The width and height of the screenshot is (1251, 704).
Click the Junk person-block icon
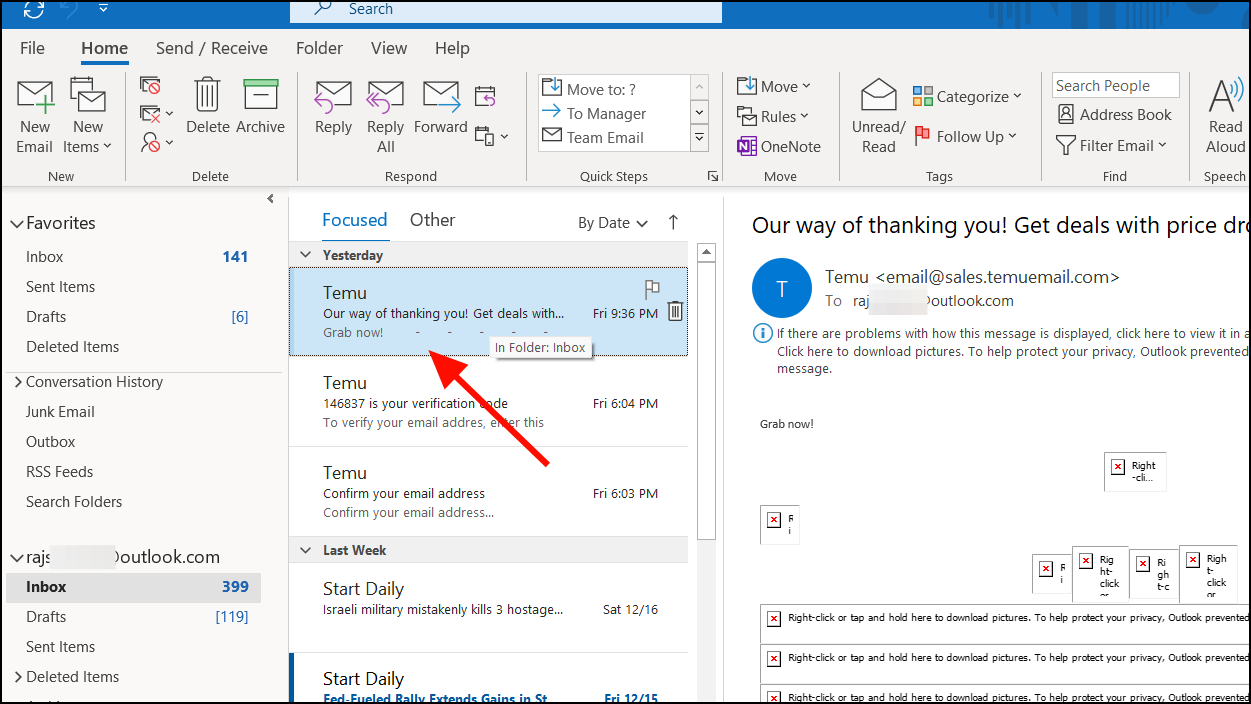(x=151, y=143)
